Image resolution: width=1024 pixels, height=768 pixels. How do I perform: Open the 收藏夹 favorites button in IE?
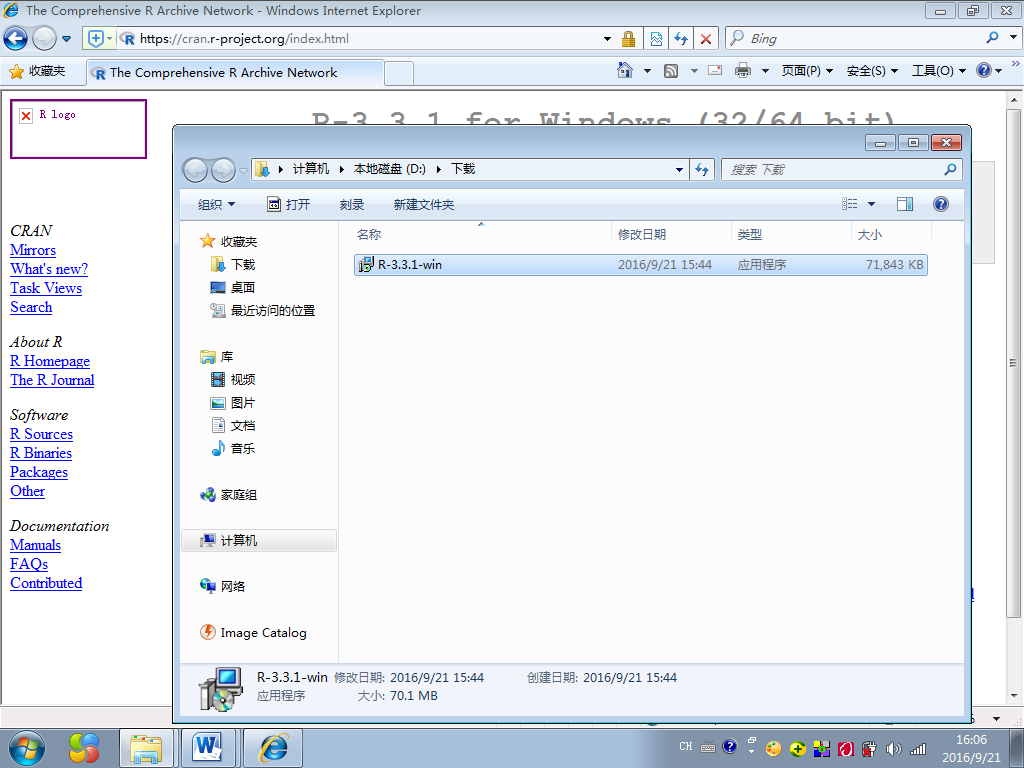pos(38,71)
